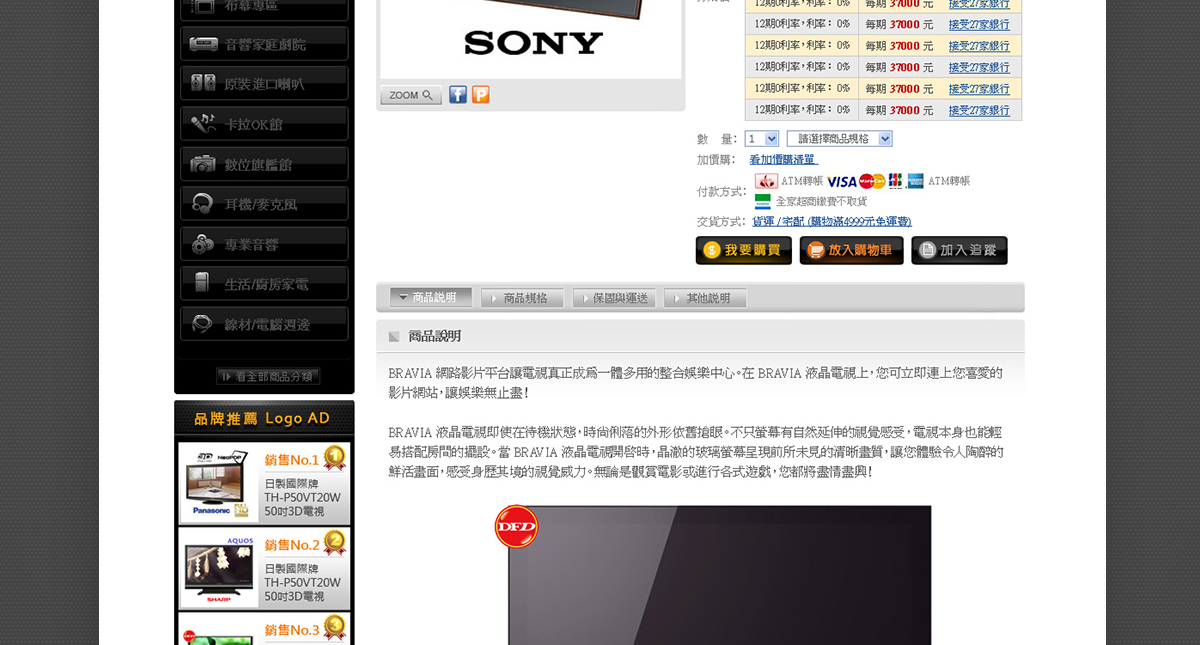Click the 銷售No.1 product text TH-P50VT20W
Screen dimensions: 1200x645
point(303,497)
